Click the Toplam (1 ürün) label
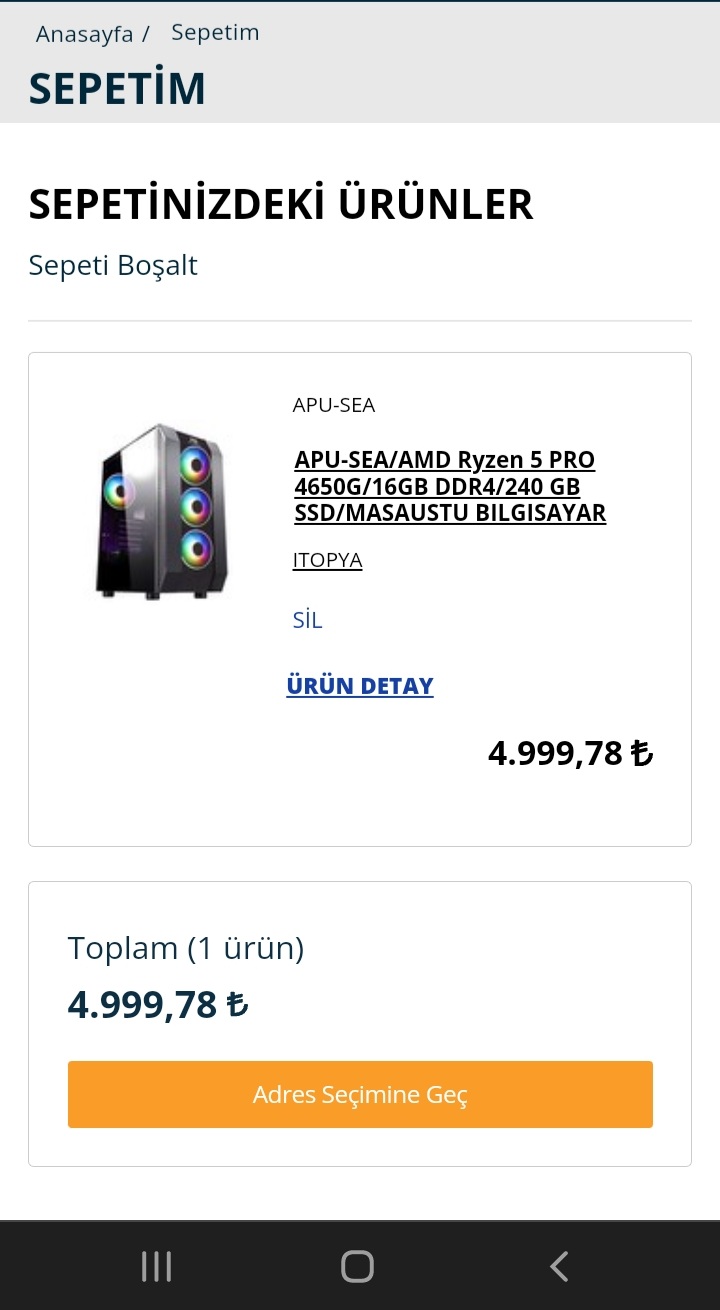Screen dimensions: 720x1310 [x=186, y=948]
